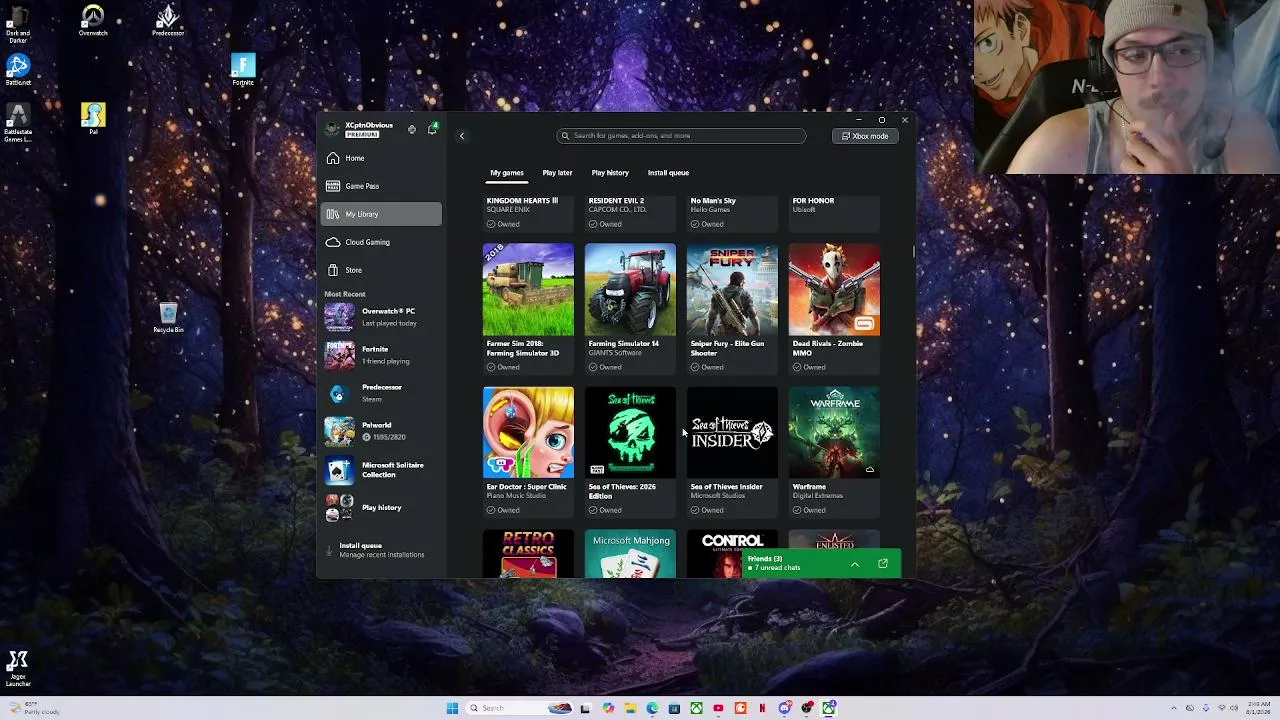Expand the Friends (3) panel chevron
Image resolution: width=1280 pixels, height=720 pixels.
pyautogui.click(x=855, y=564)
